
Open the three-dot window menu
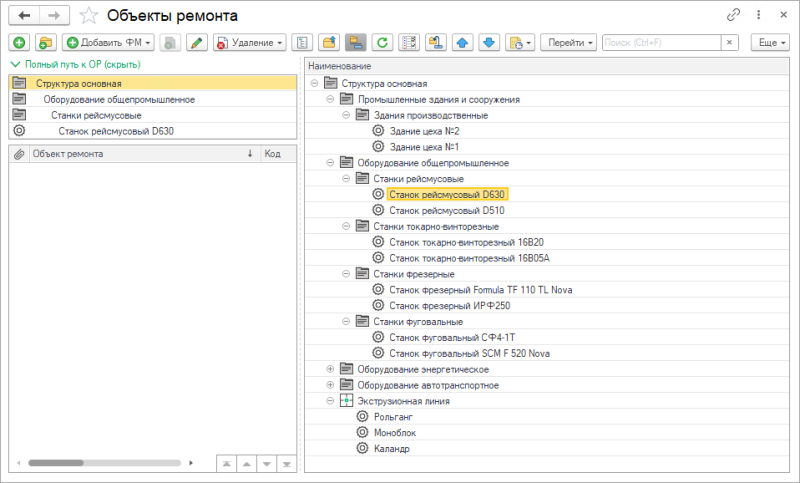click(759, 15)
